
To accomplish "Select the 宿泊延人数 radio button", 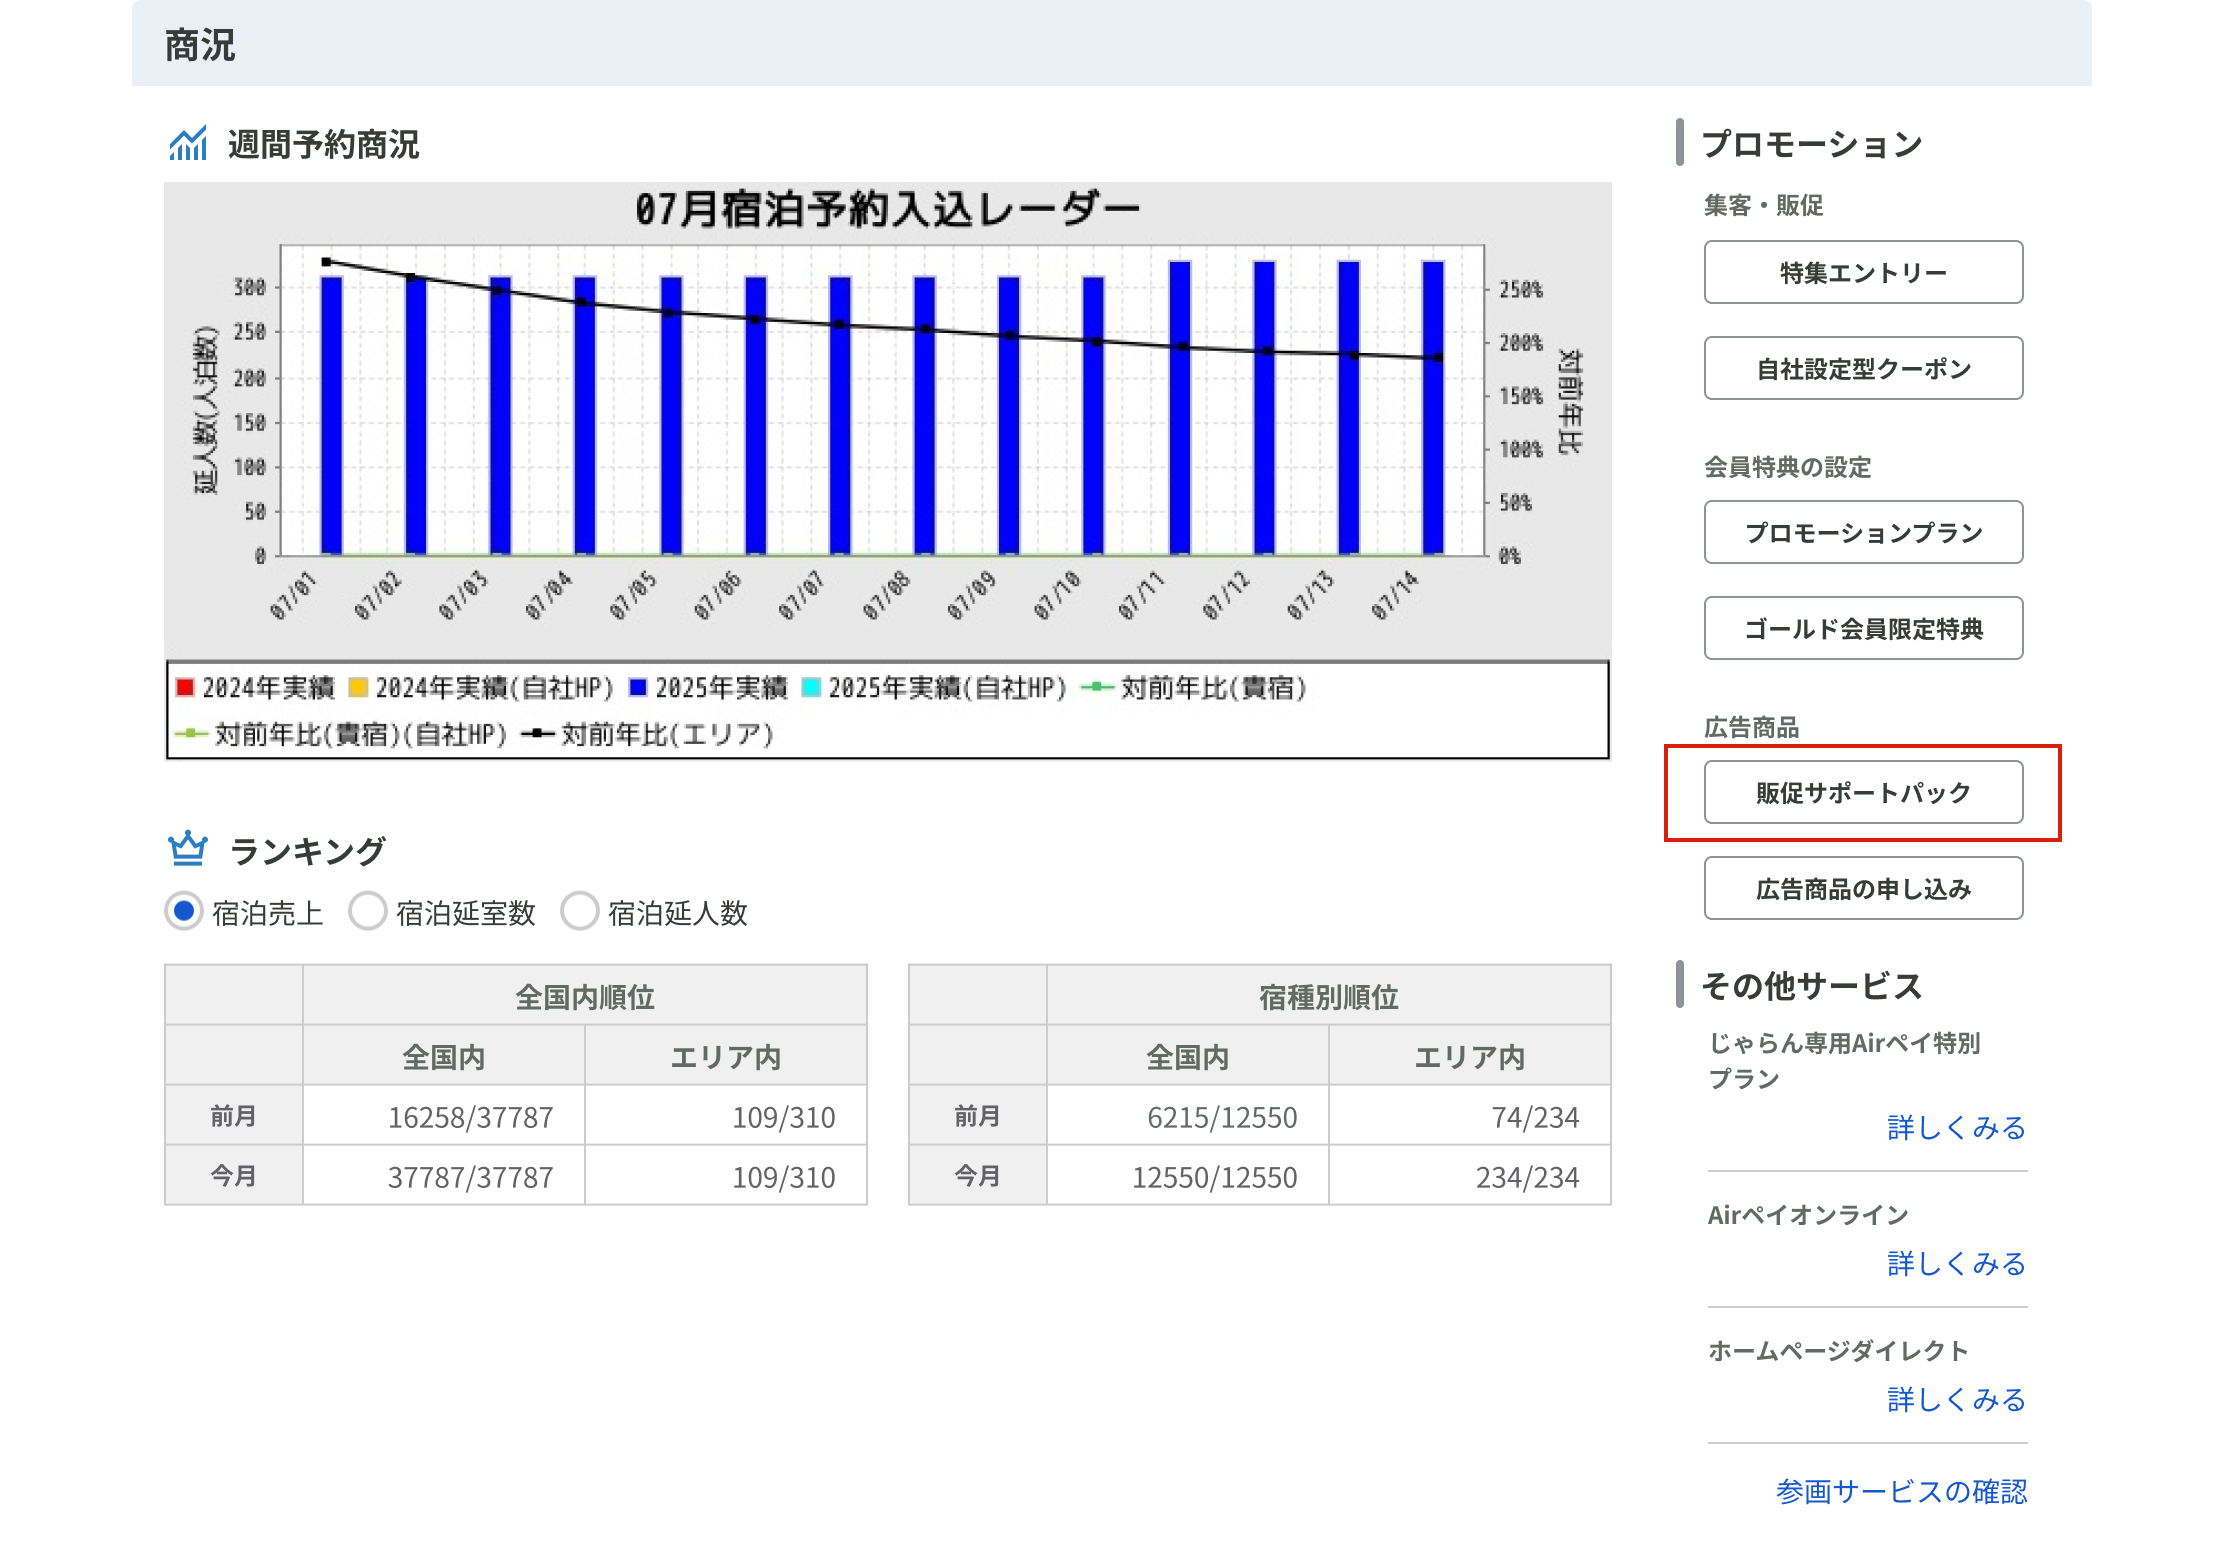I will (580, 911).
